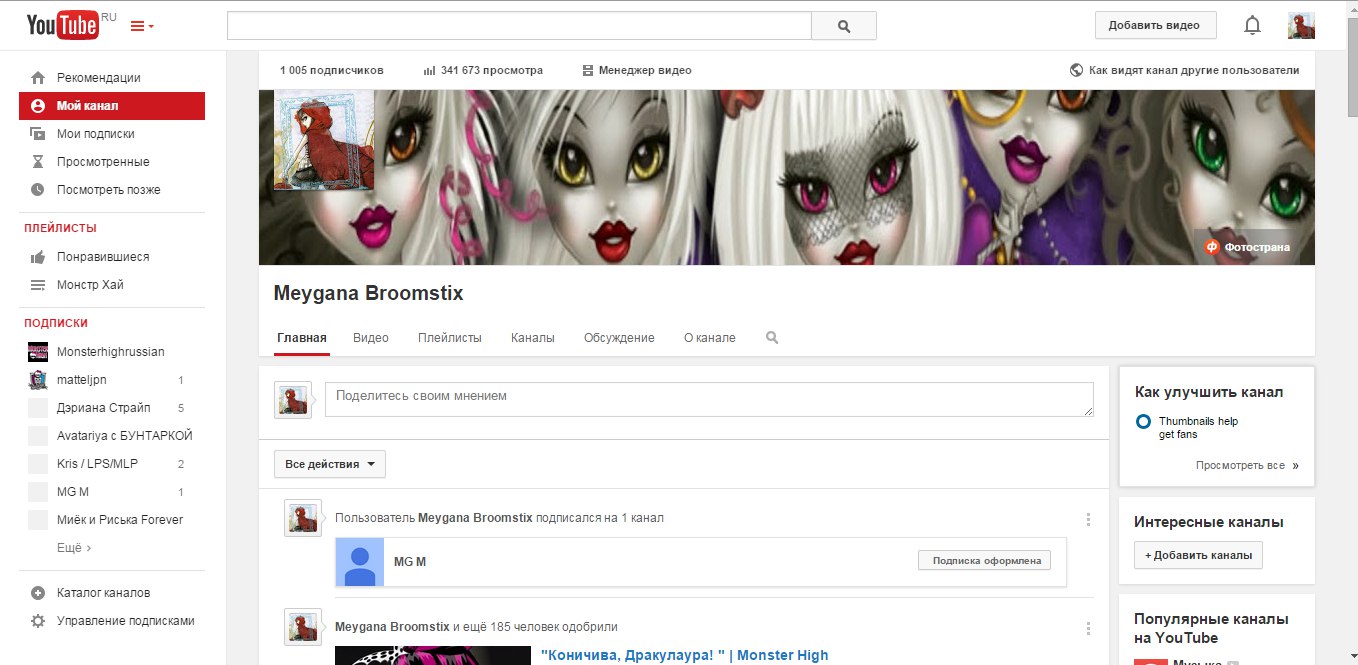The height and width of the screenshot is (665, 1358).
Task: Click the Добавить каналы button
Action: pyautogui.click(x=1198, y=556)
